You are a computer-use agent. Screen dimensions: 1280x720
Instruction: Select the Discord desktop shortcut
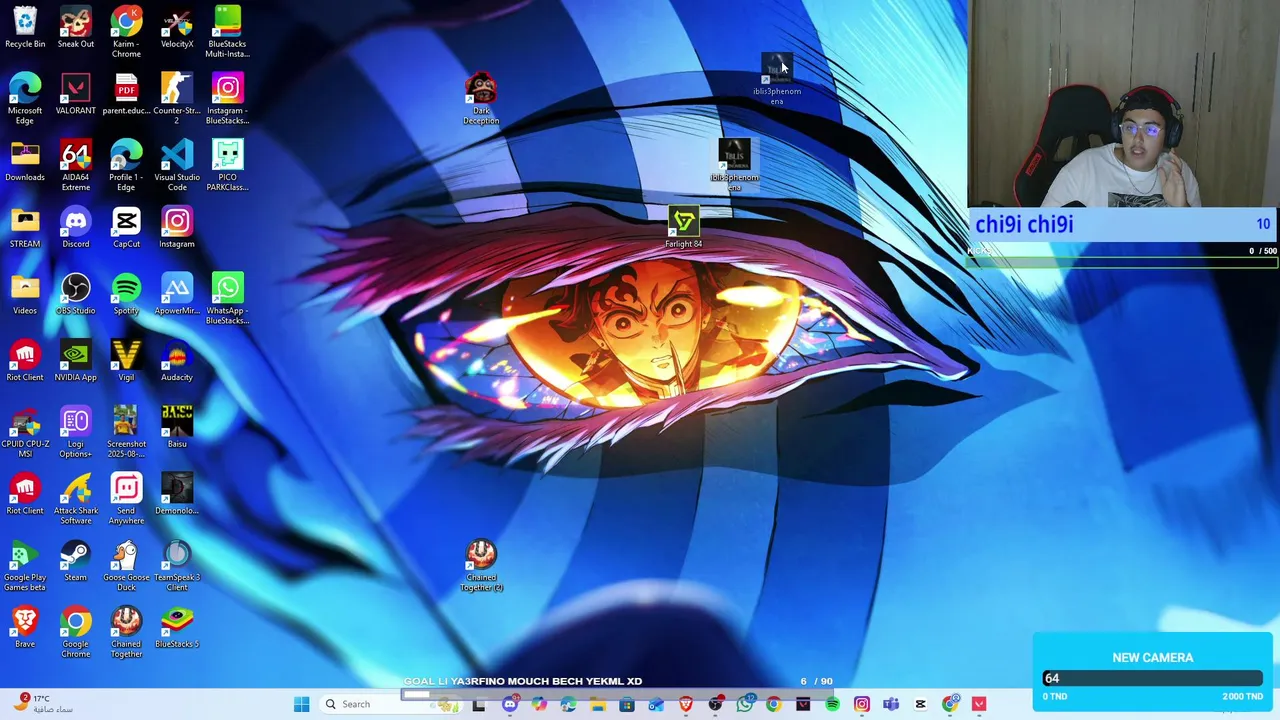76,228
